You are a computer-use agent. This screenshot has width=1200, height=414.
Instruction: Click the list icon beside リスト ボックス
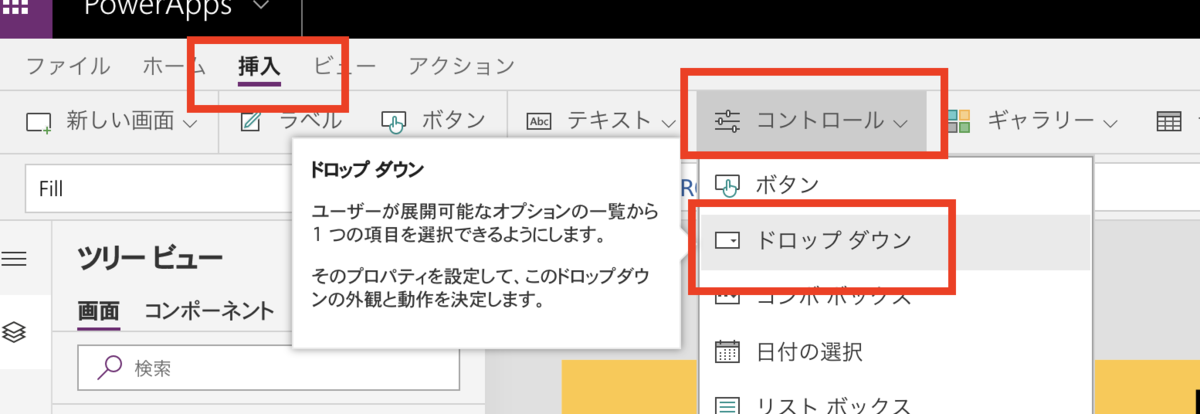pos(727,405)
